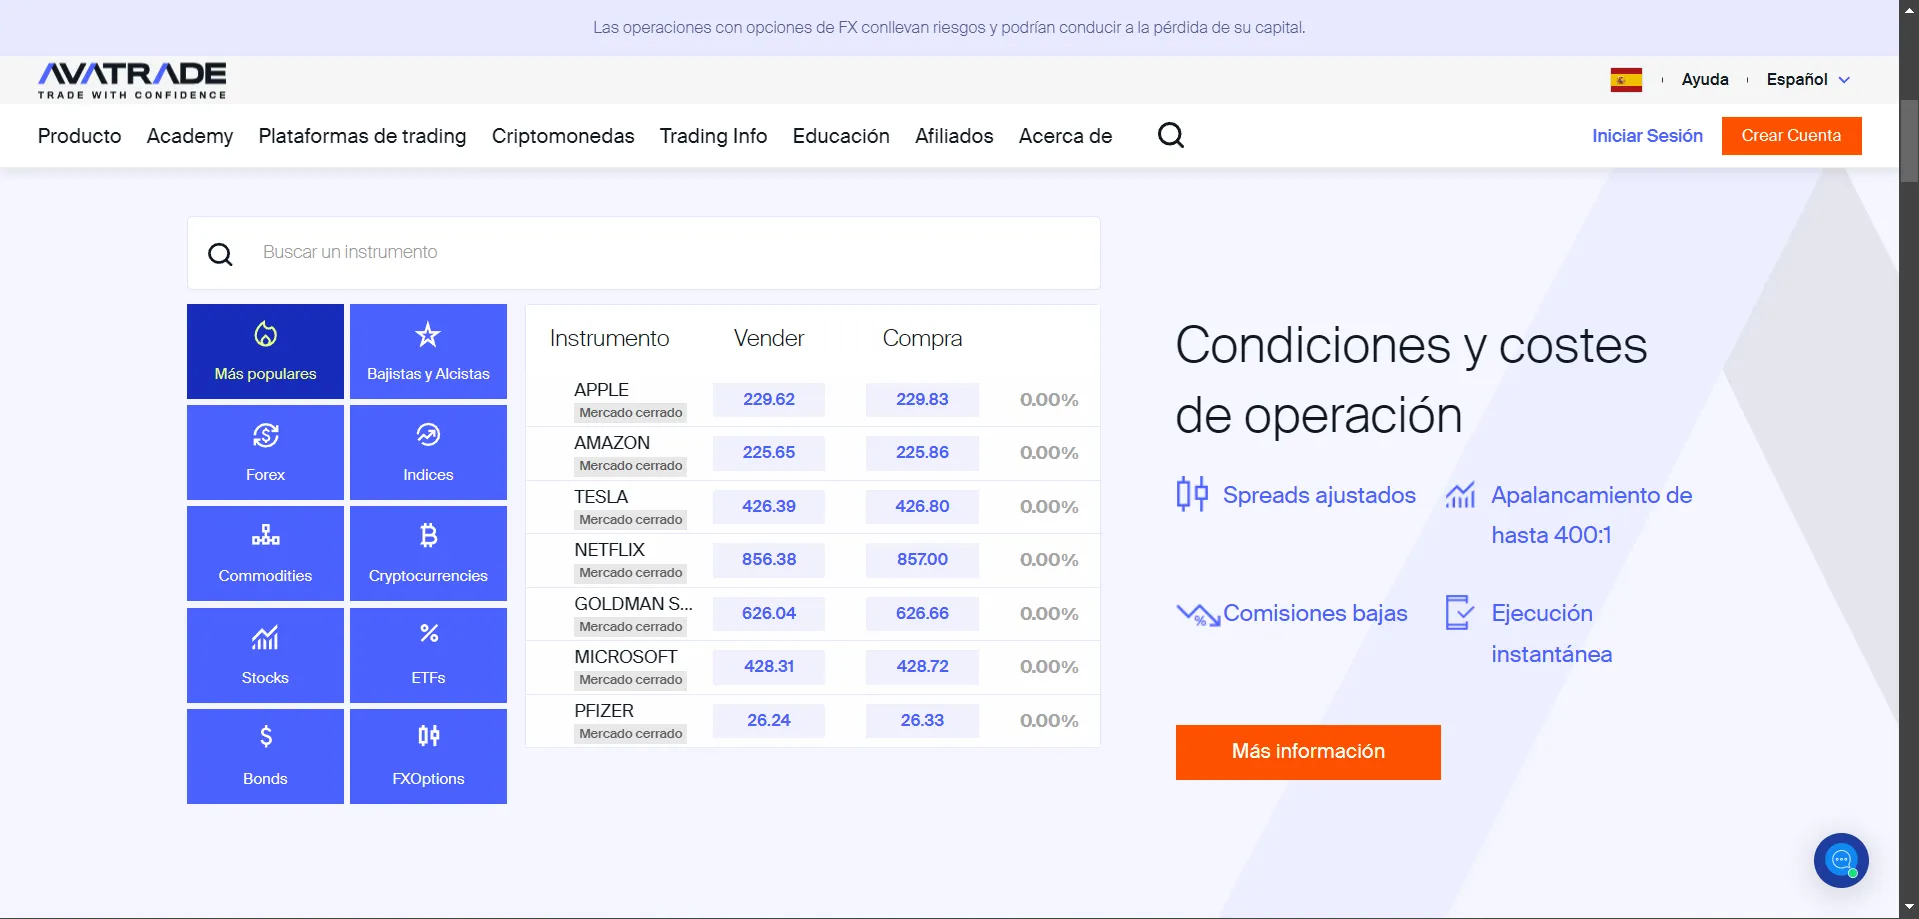The width and height of the screenshot is (1919, 919).
Task: Click the Apalancamiento chart icon
Action: tap(1460, 494)
